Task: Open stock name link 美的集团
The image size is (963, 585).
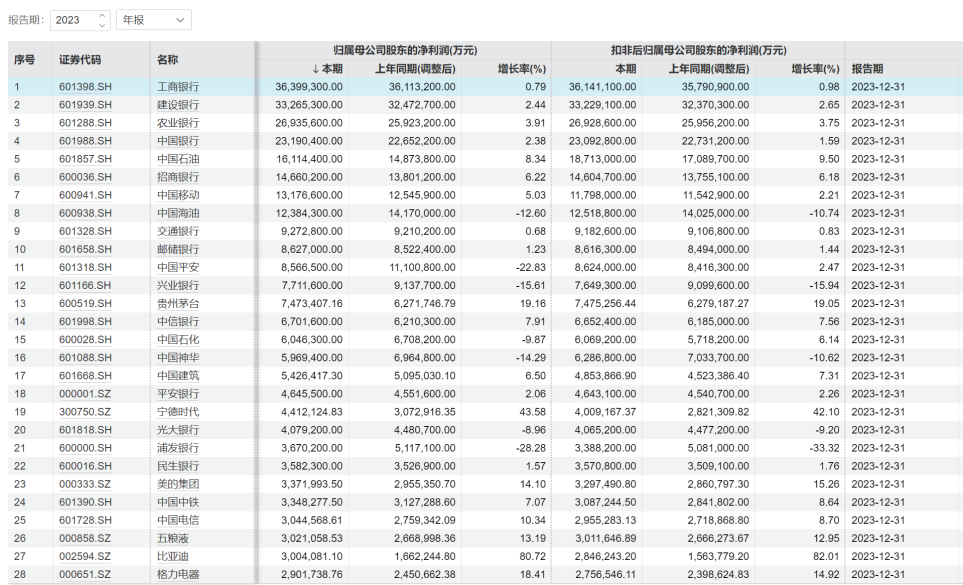Action: point(177,484)
